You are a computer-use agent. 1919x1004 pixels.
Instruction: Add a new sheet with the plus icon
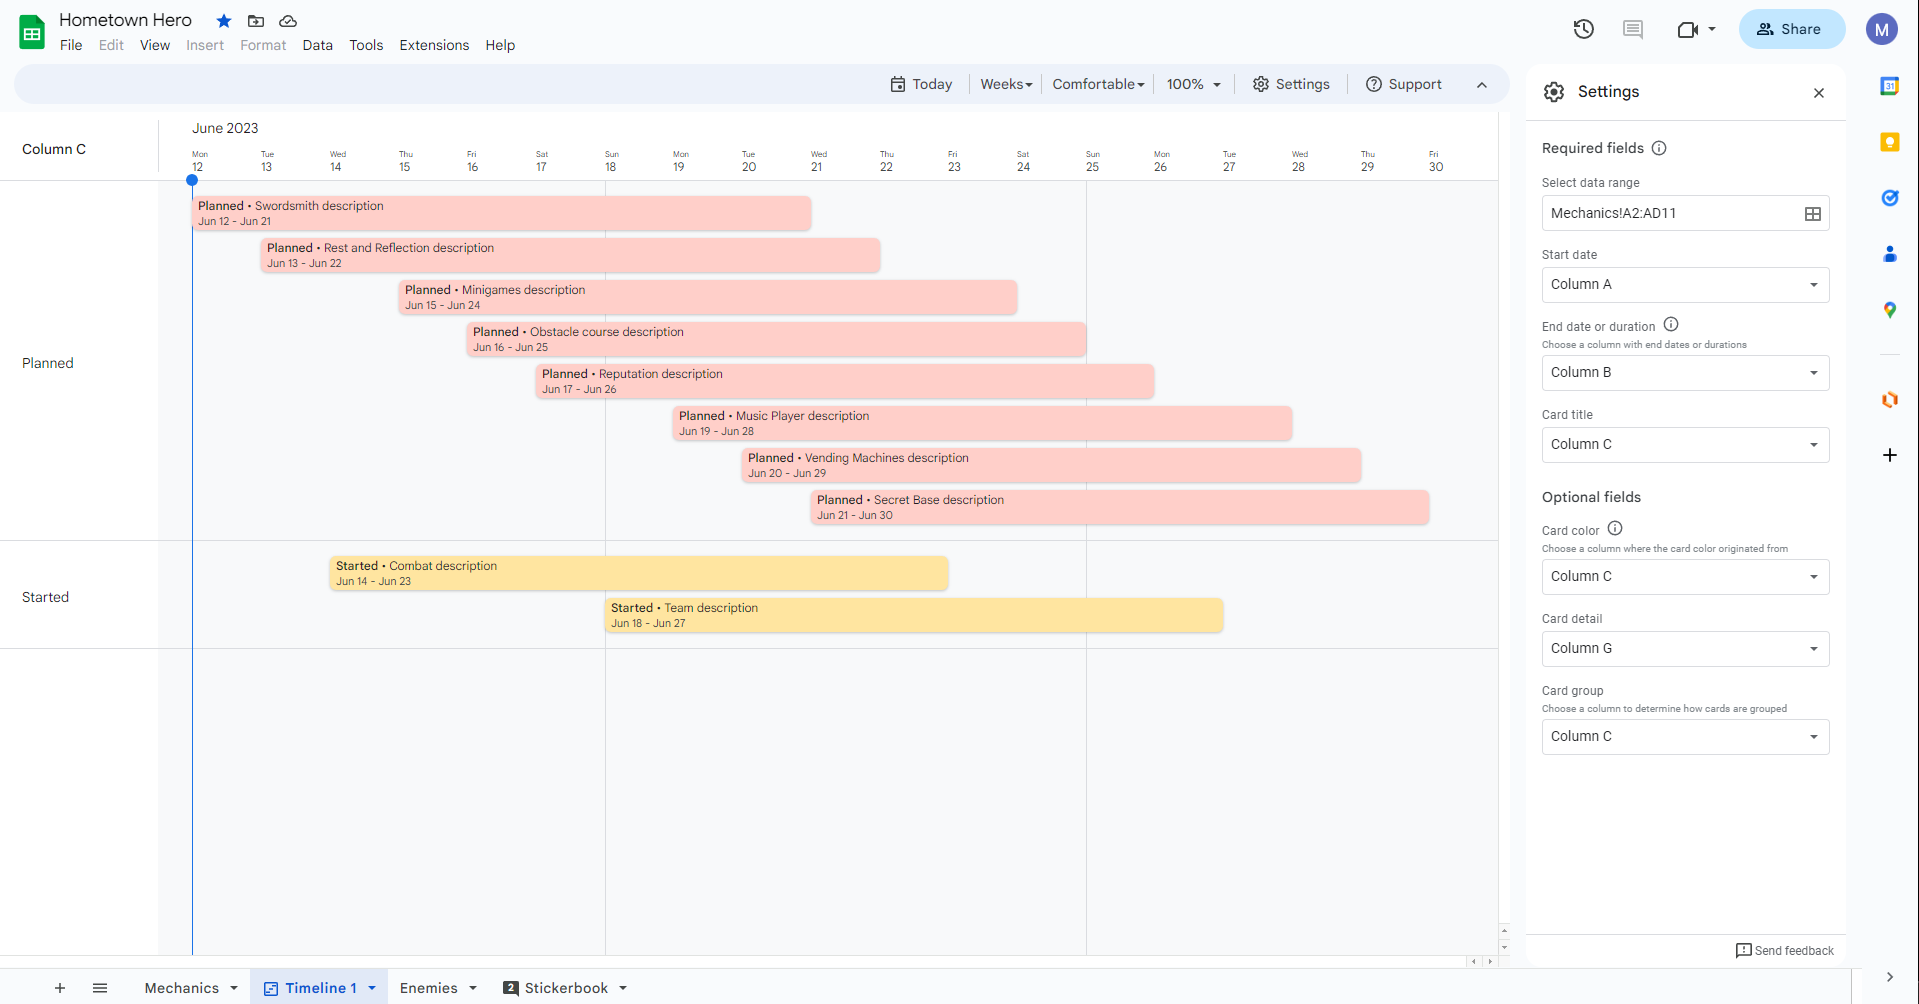click(x=60, y=987)
